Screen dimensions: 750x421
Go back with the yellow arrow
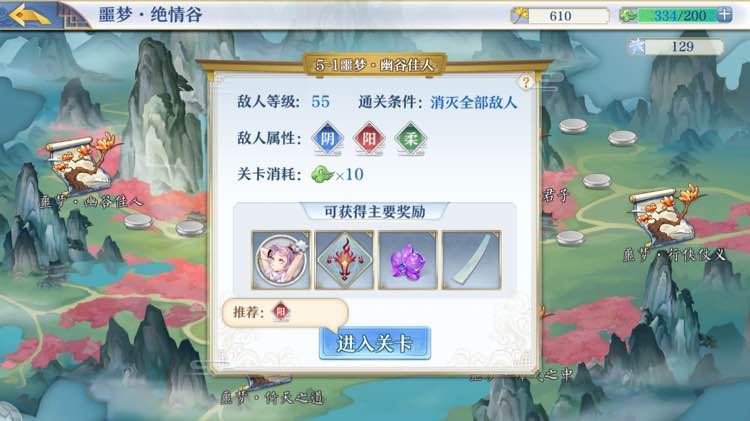(30, 15)
